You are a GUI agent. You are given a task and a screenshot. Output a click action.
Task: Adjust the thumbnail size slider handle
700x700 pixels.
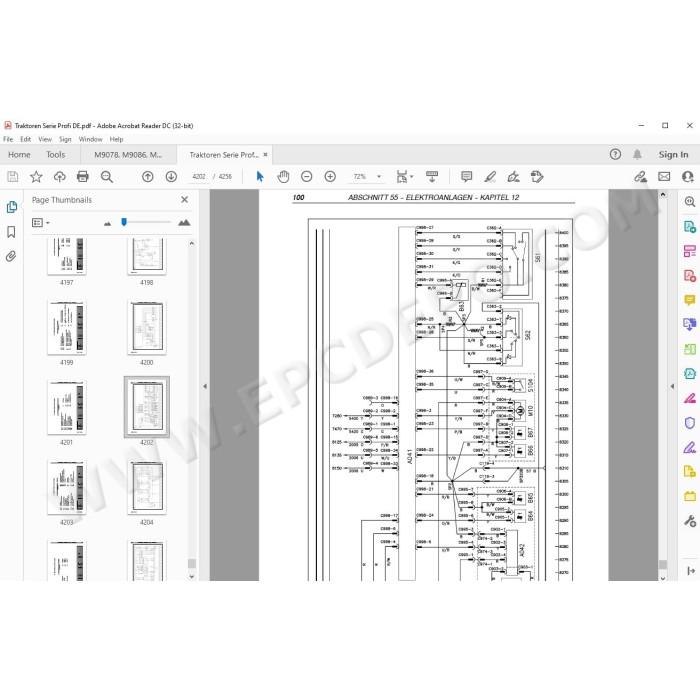124,222
